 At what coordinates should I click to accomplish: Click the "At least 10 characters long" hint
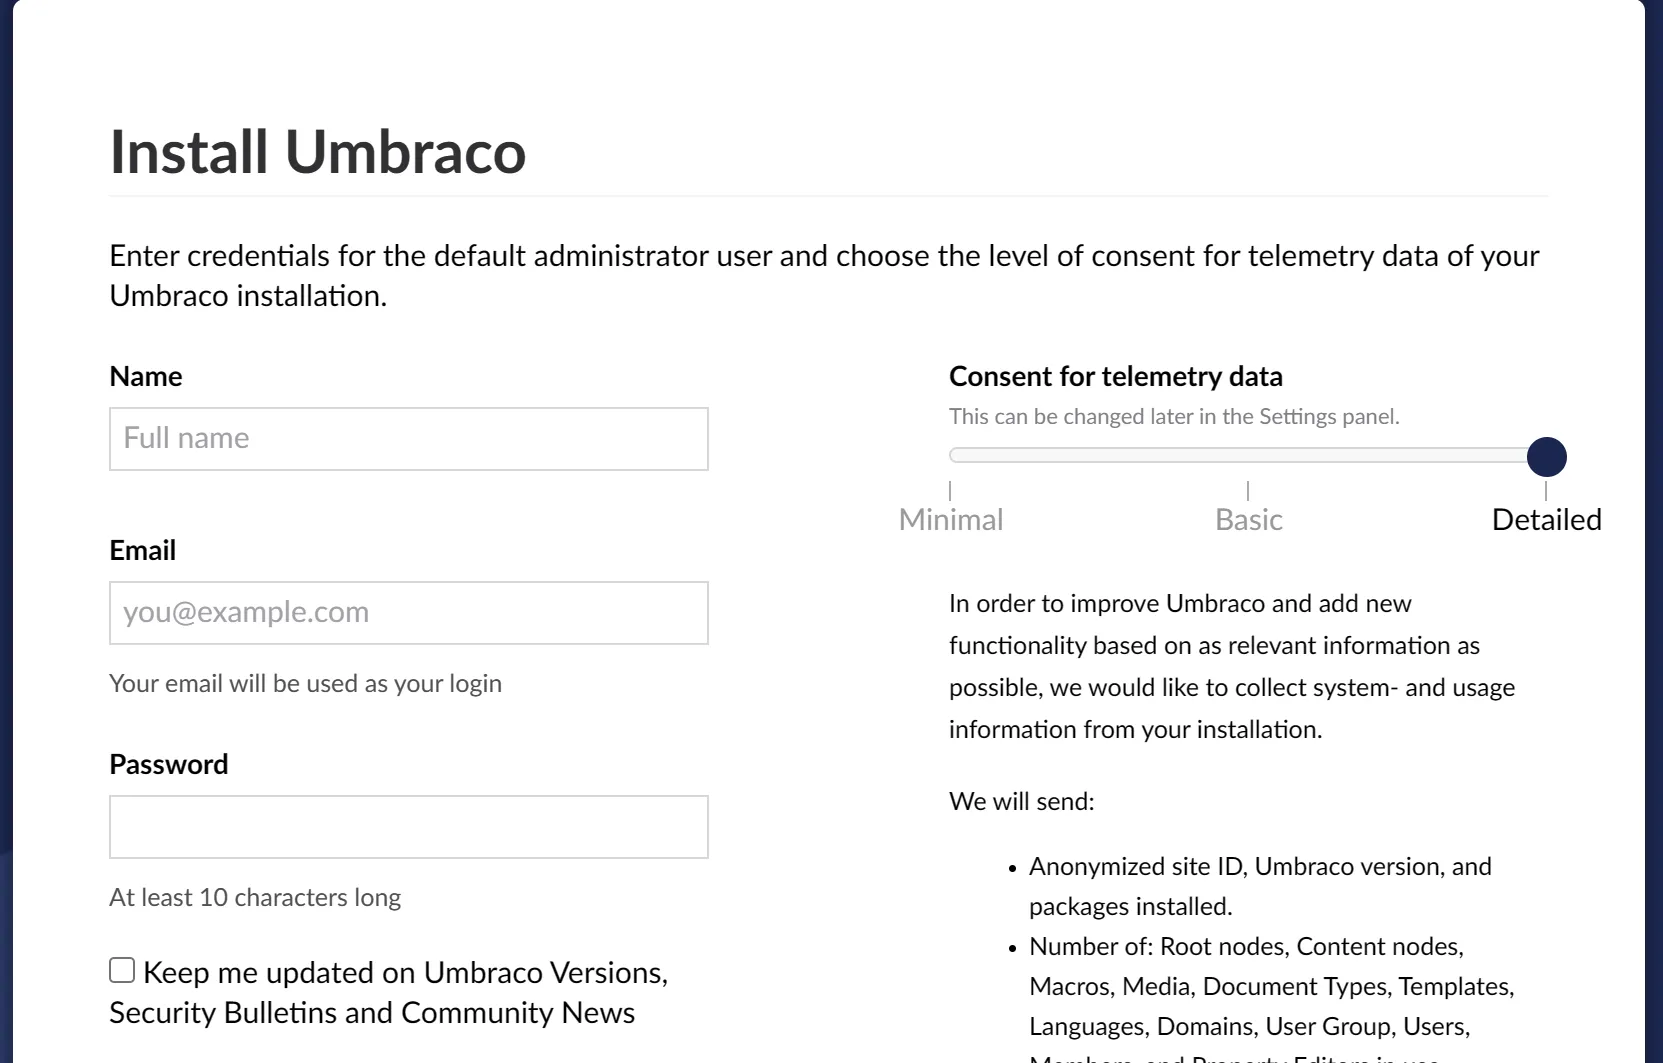[x=255, y=898]
